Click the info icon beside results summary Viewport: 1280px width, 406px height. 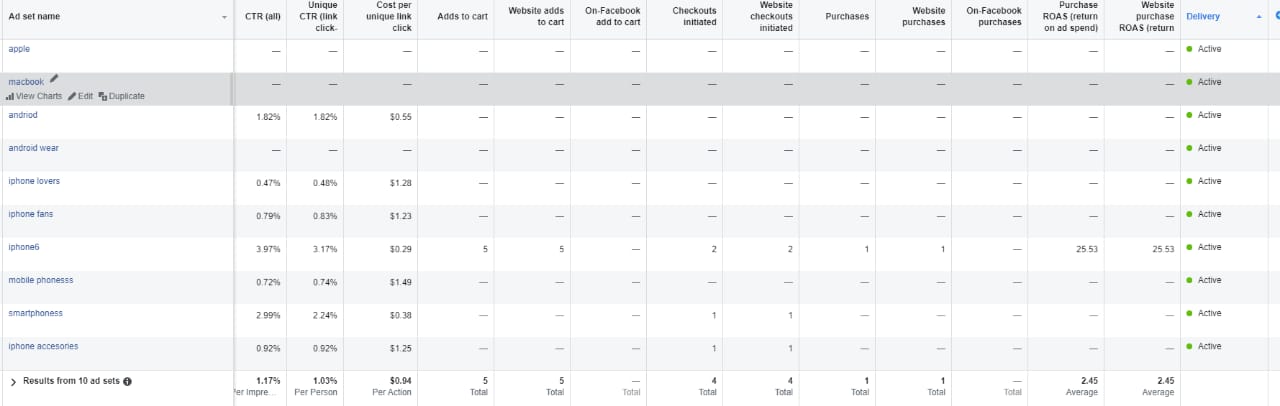127,381
